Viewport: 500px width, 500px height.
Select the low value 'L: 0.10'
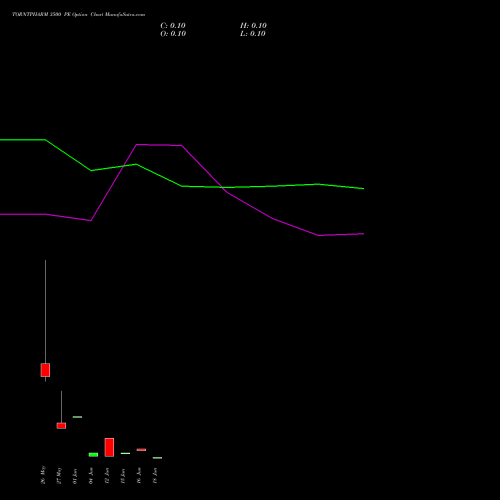pyautogui.click(x=253, y=34)
